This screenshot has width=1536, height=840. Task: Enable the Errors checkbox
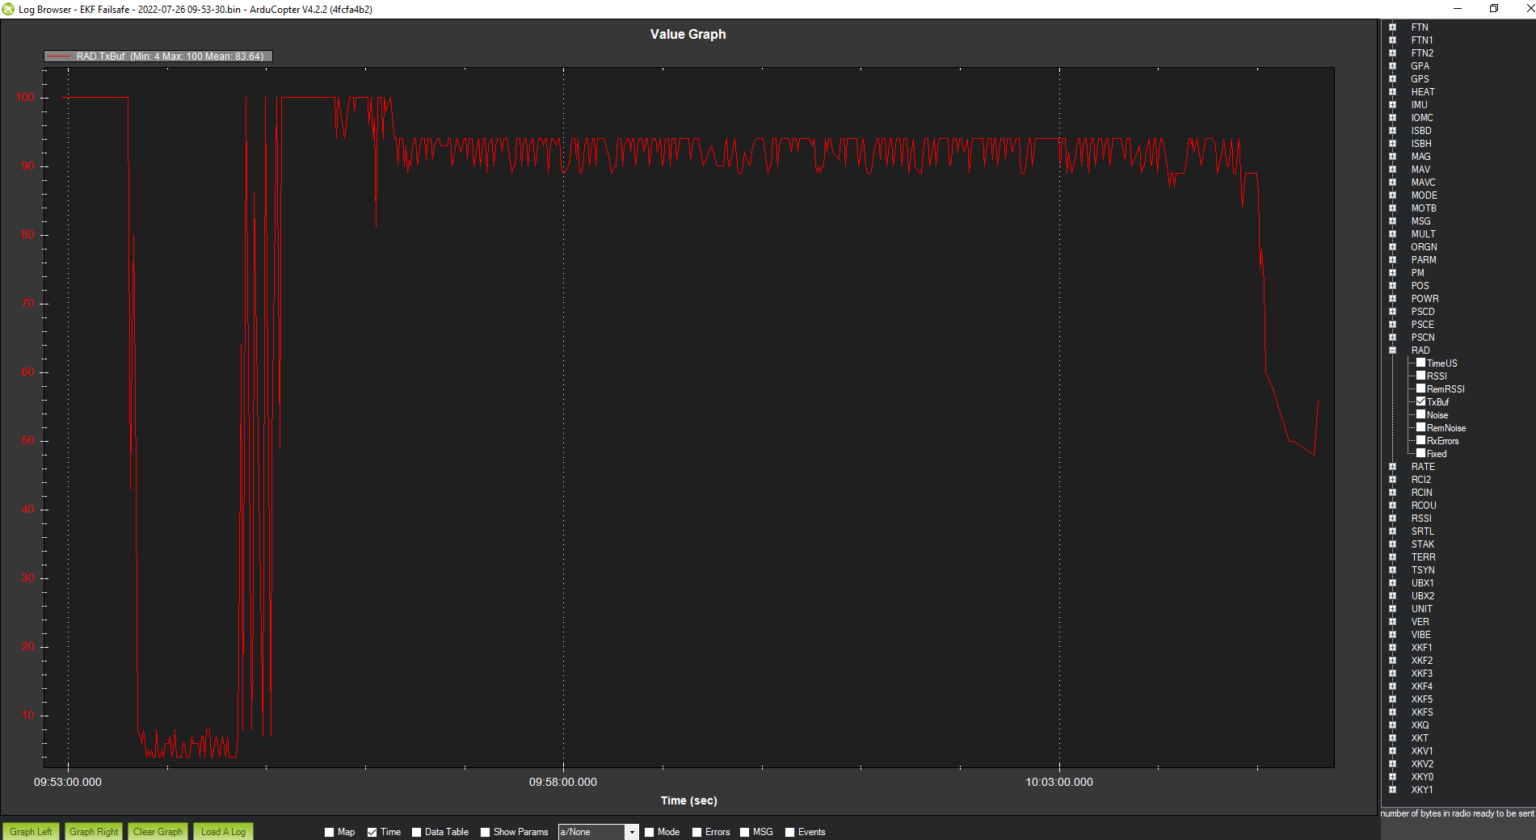(x=697, y=832)
